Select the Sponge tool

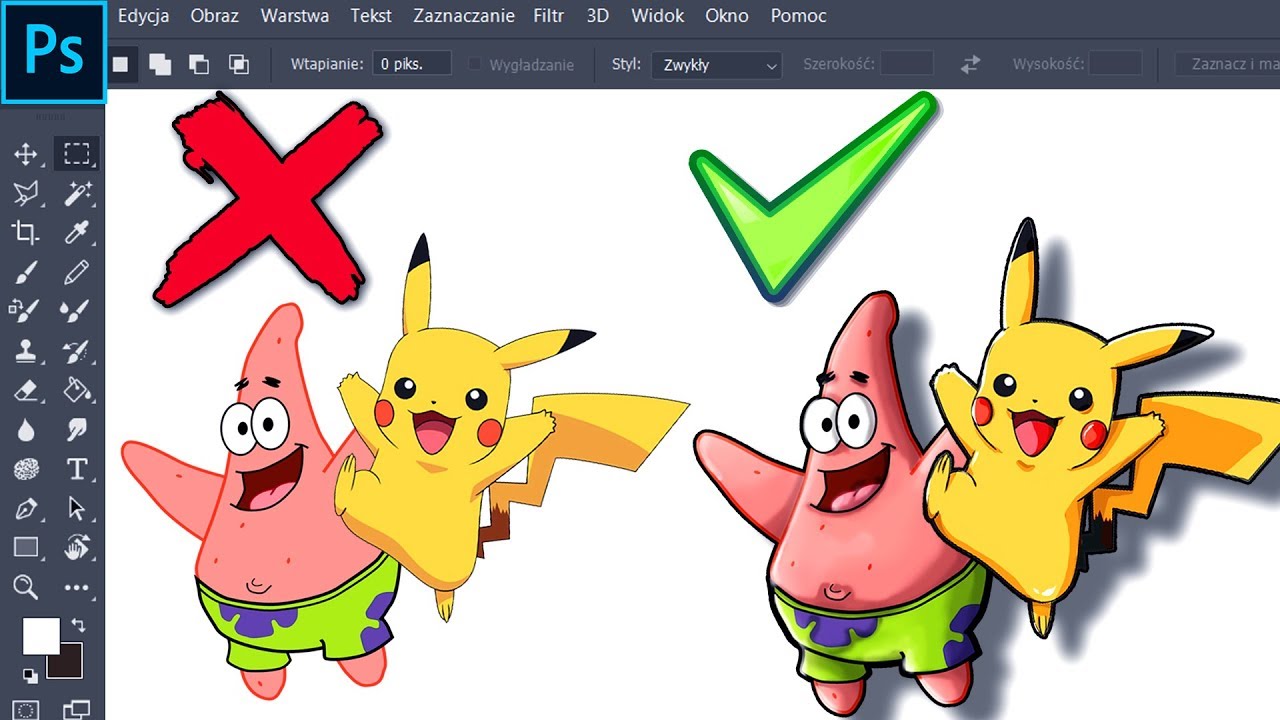point(25,469)
